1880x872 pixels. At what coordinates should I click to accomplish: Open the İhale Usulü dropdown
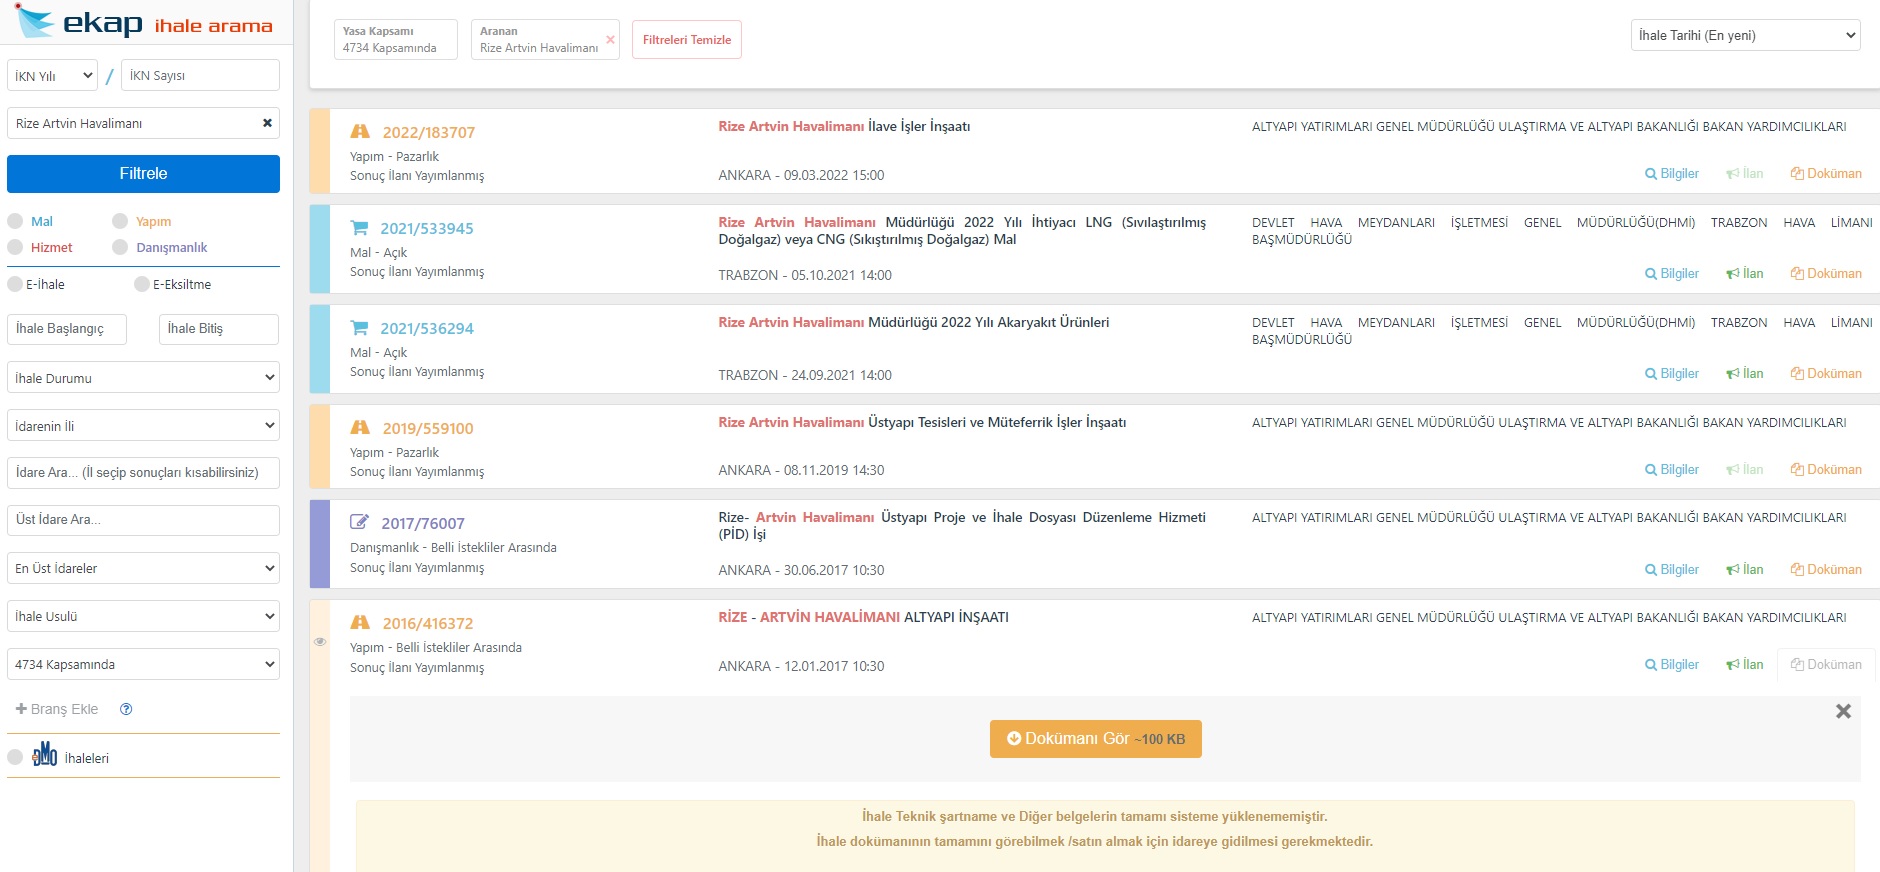pos(143,616)
